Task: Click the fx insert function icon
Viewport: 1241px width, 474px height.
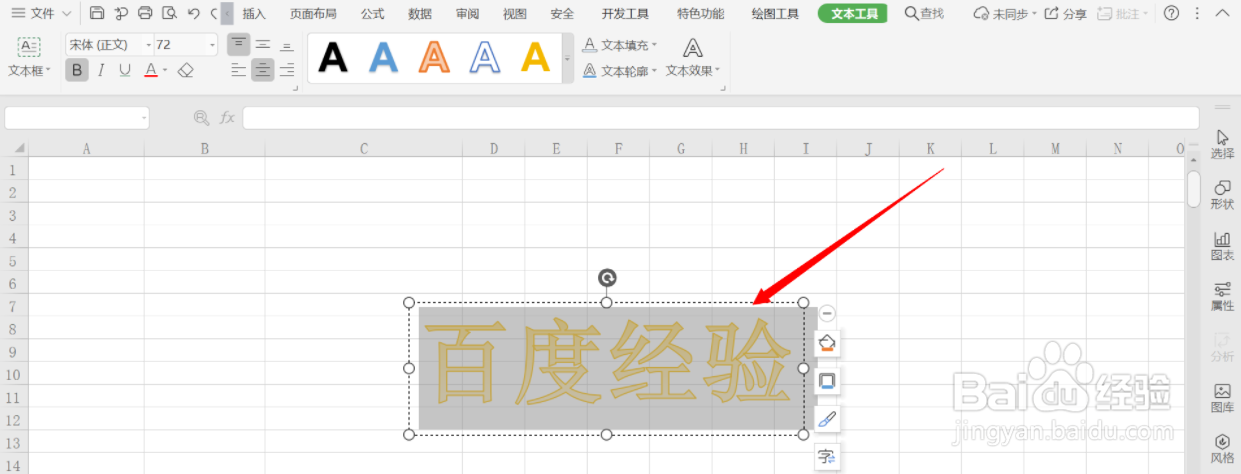Action: (x=227, y=118)
